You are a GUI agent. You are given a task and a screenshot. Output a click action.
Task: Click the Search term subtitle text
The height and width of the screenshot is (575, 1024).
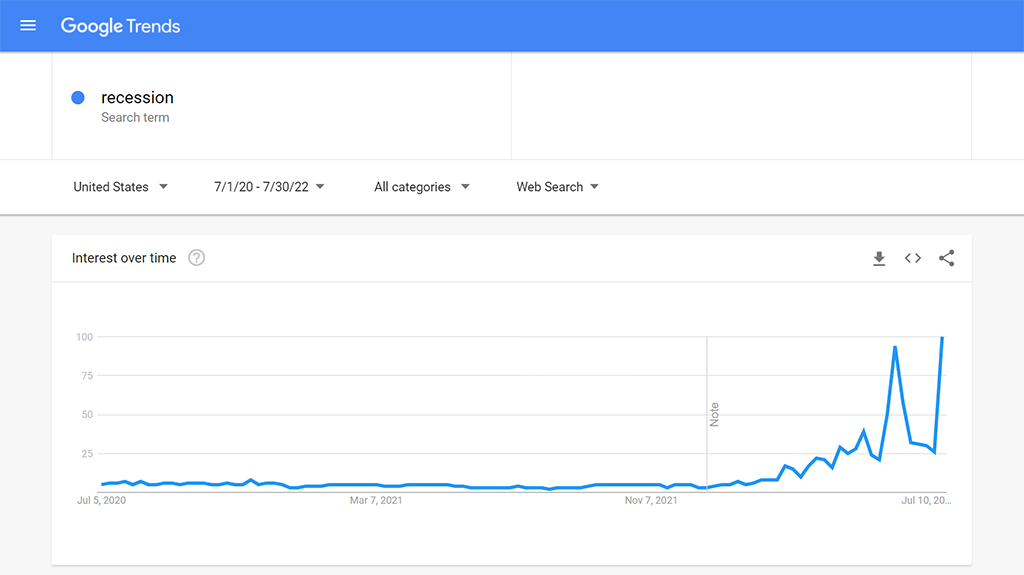tap(135, 118)
